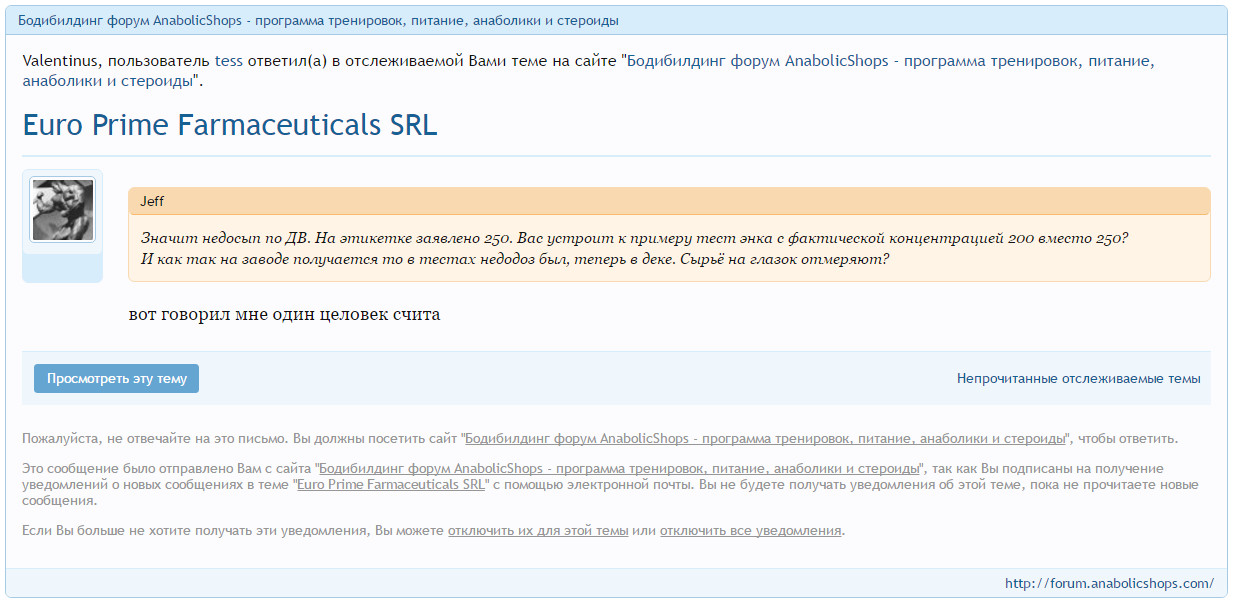Image resolution: width=1246 pixels, height=608 pixels.
Task: Click the reply text "вот говорил мне"
Action: [x=284, y=315]
